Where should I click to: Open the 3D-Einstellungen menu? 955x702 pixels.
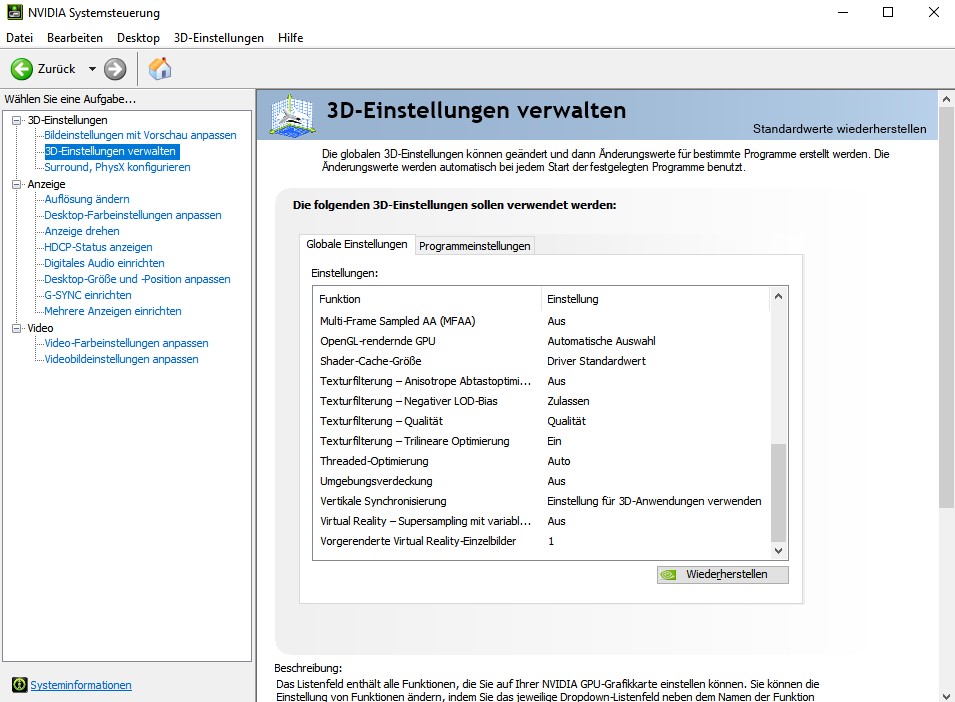point(219,38)
